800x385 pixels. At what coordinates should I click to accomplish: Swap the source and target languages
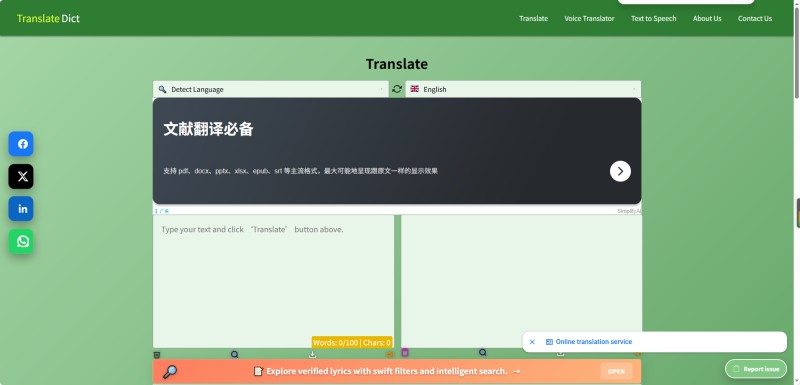[x=397, y=89]
